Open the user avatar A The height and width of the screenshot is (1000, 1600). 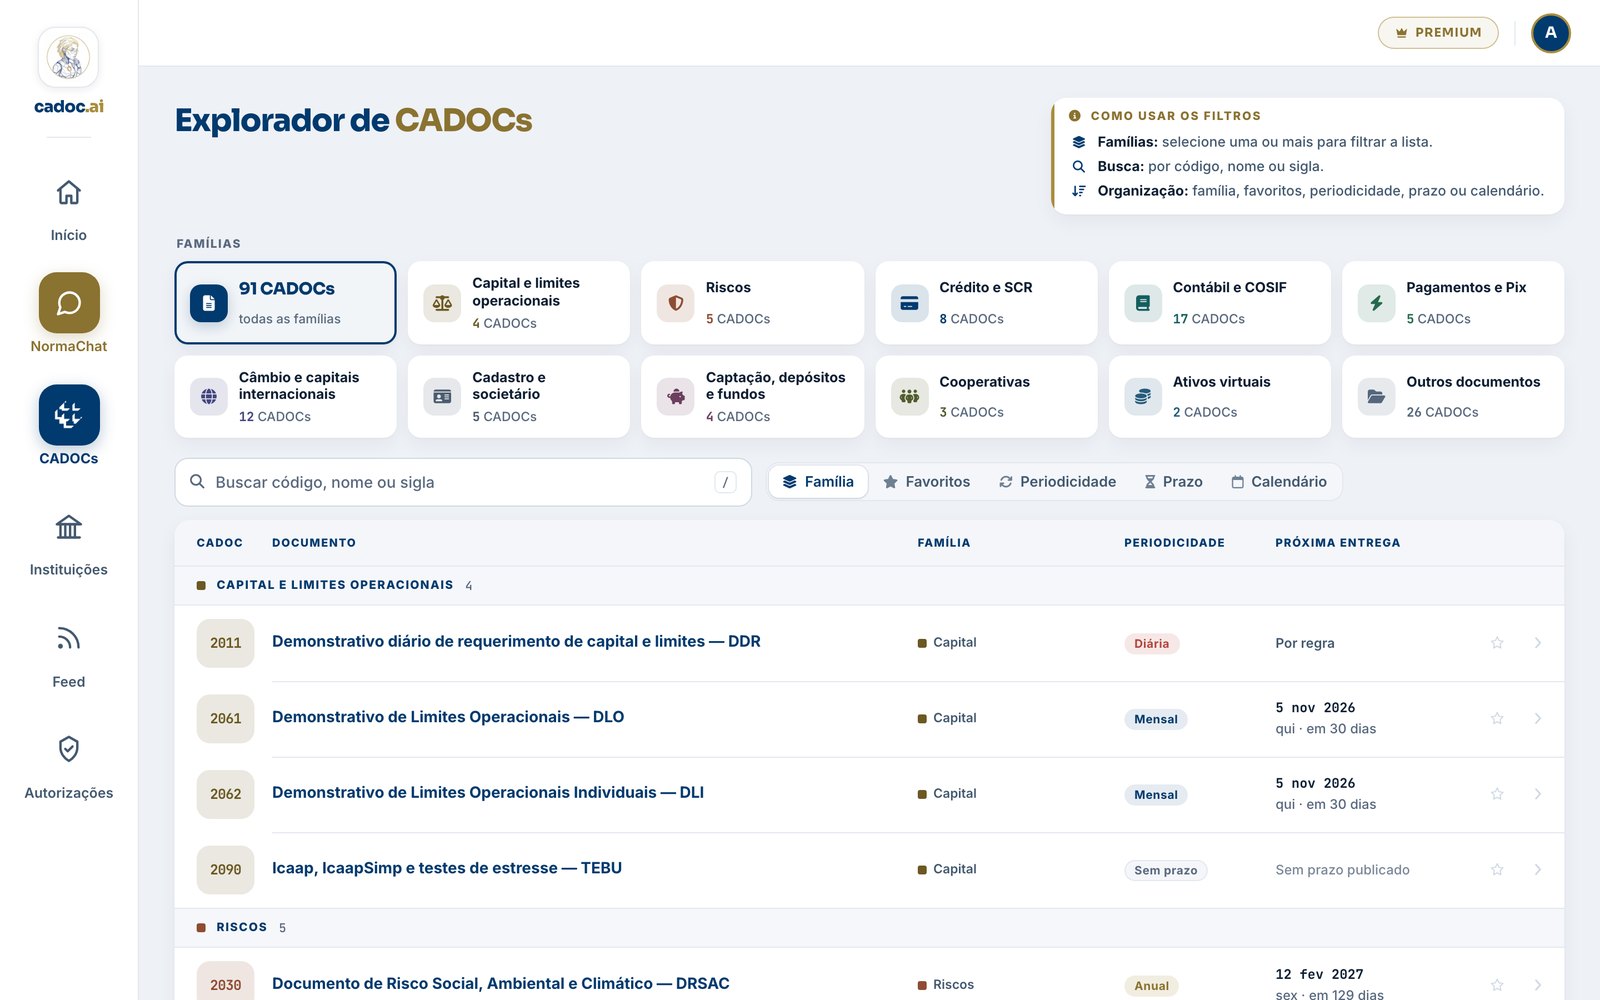pyautogui.click(x=1551, y=33)
